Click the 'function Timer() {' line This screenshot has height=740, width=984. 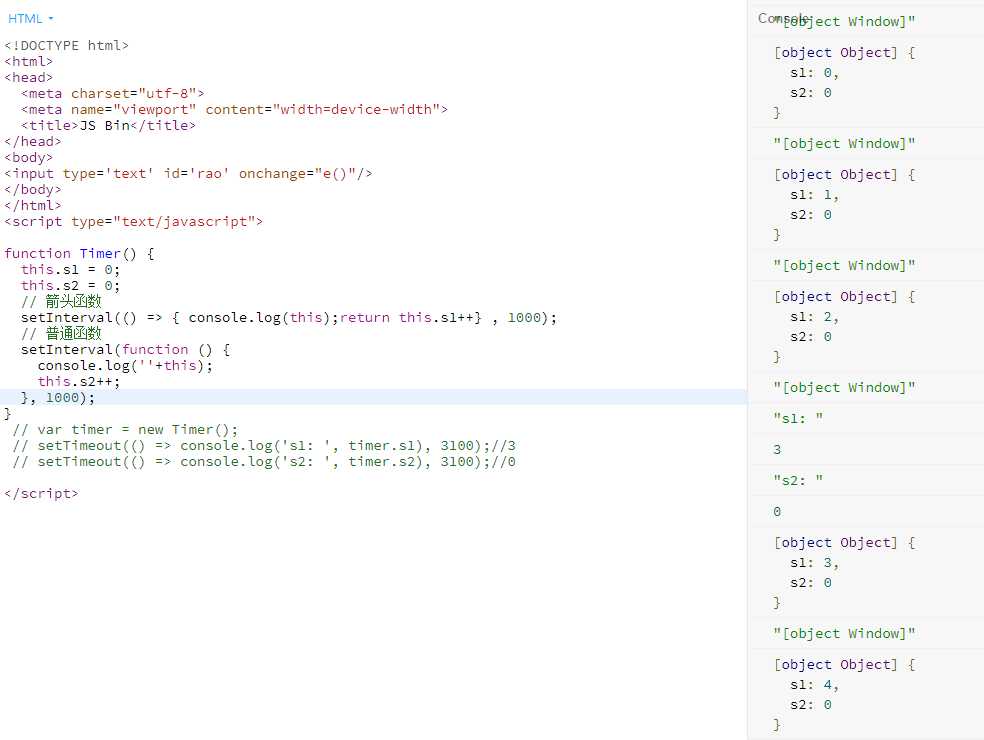(79, 254)
